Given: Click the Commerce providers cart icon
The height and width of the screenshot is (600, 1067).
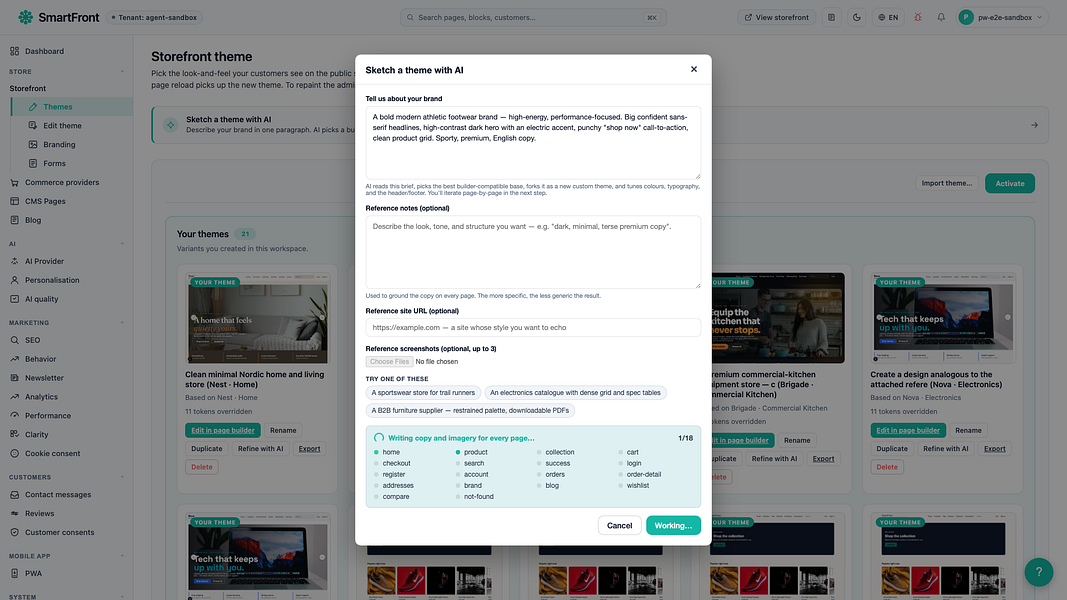Looking at the screenshot, I should (14, 182).
